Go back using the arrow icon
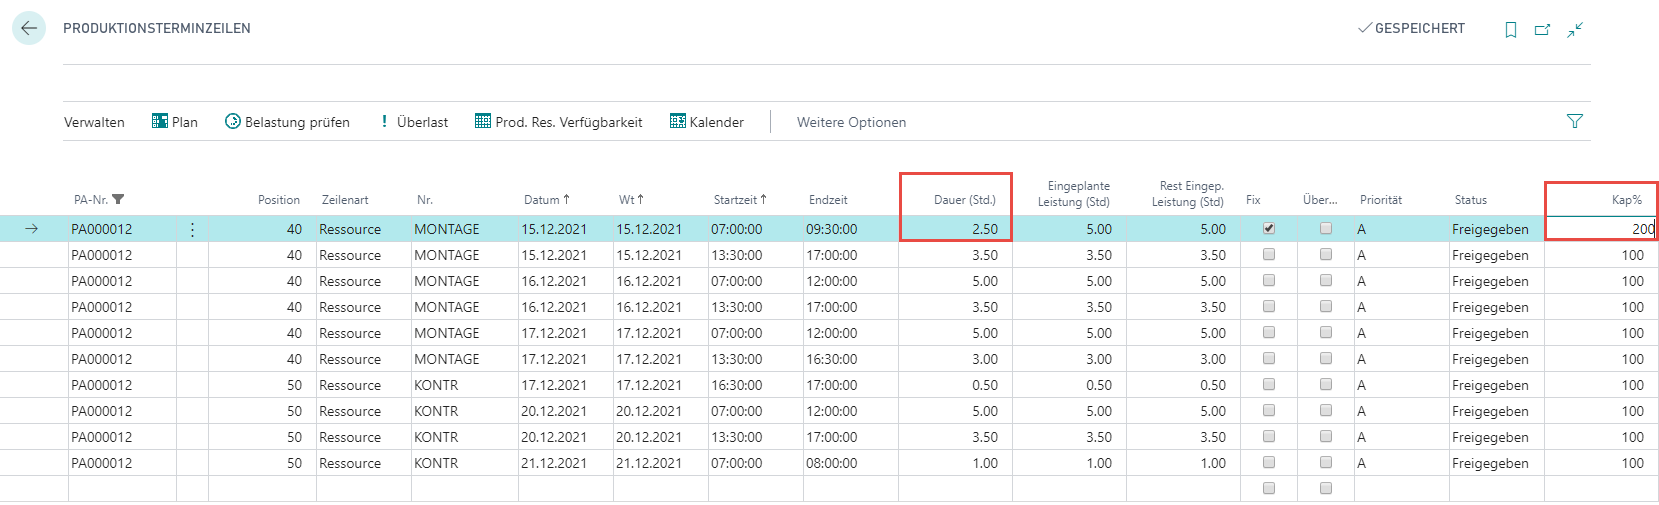The height and width of the screenshot is (505, 1659). coord(29,28)
